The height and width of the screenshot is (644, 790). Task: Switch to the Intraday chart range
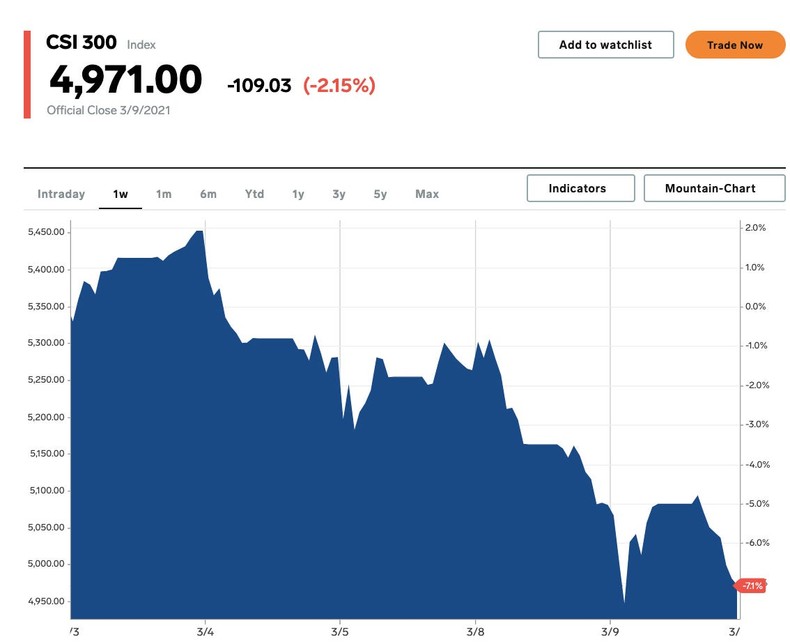point(61,194)
